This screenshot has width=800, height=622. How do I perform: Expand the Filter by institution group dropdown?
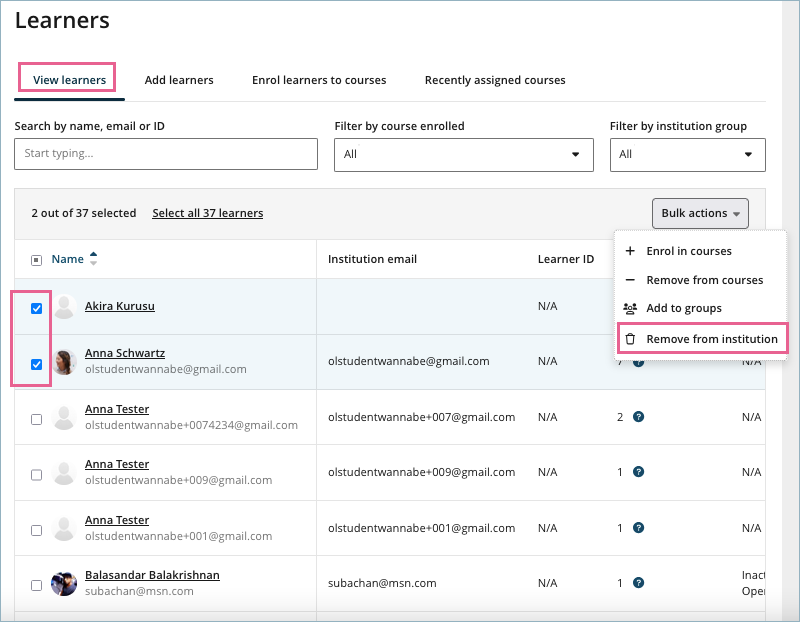[687, 155]
